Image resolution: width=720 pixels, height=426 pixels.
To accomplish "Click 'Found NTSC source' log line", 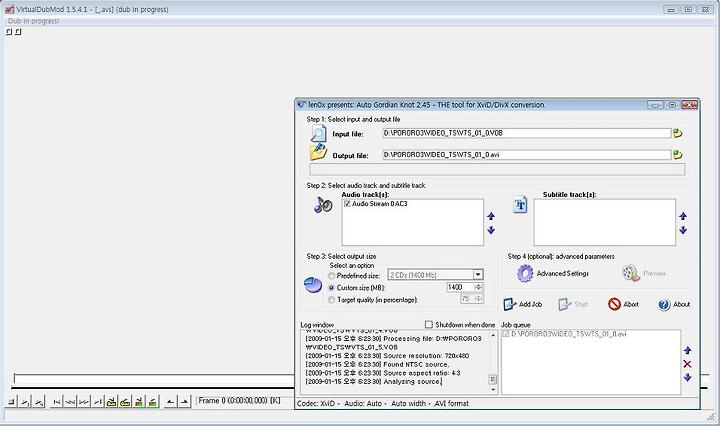I will tap(377, 364).
